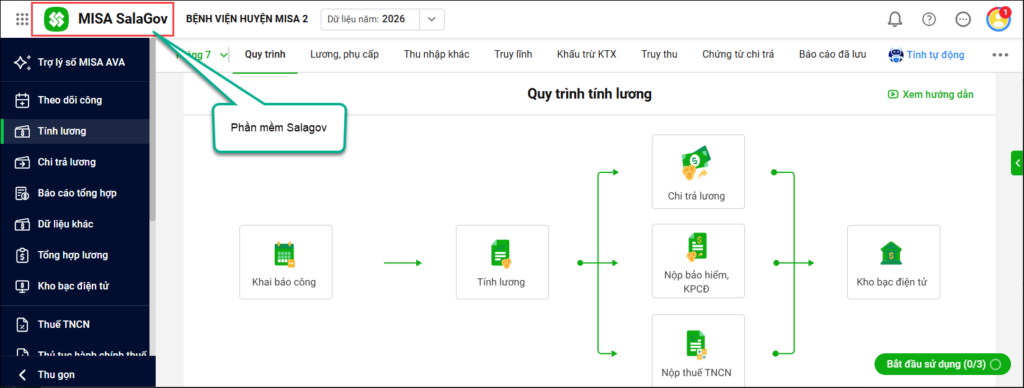Open the user avatar profile menu
This screenshot has height=388, width=1024.
pyautogui.click(x=999, y=19)
